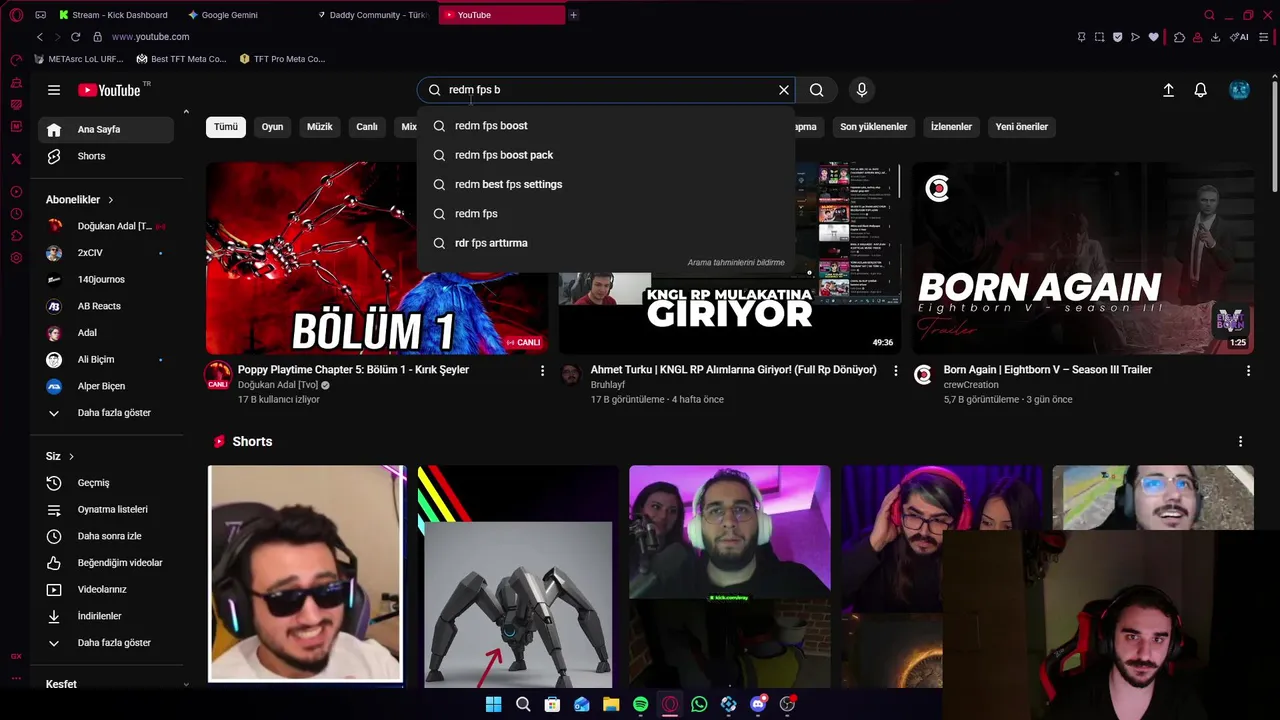This screenshot has height=720, width=1280.
Task: Open the YouTube guide hamburger menu
Action: (x=54, y=90)
